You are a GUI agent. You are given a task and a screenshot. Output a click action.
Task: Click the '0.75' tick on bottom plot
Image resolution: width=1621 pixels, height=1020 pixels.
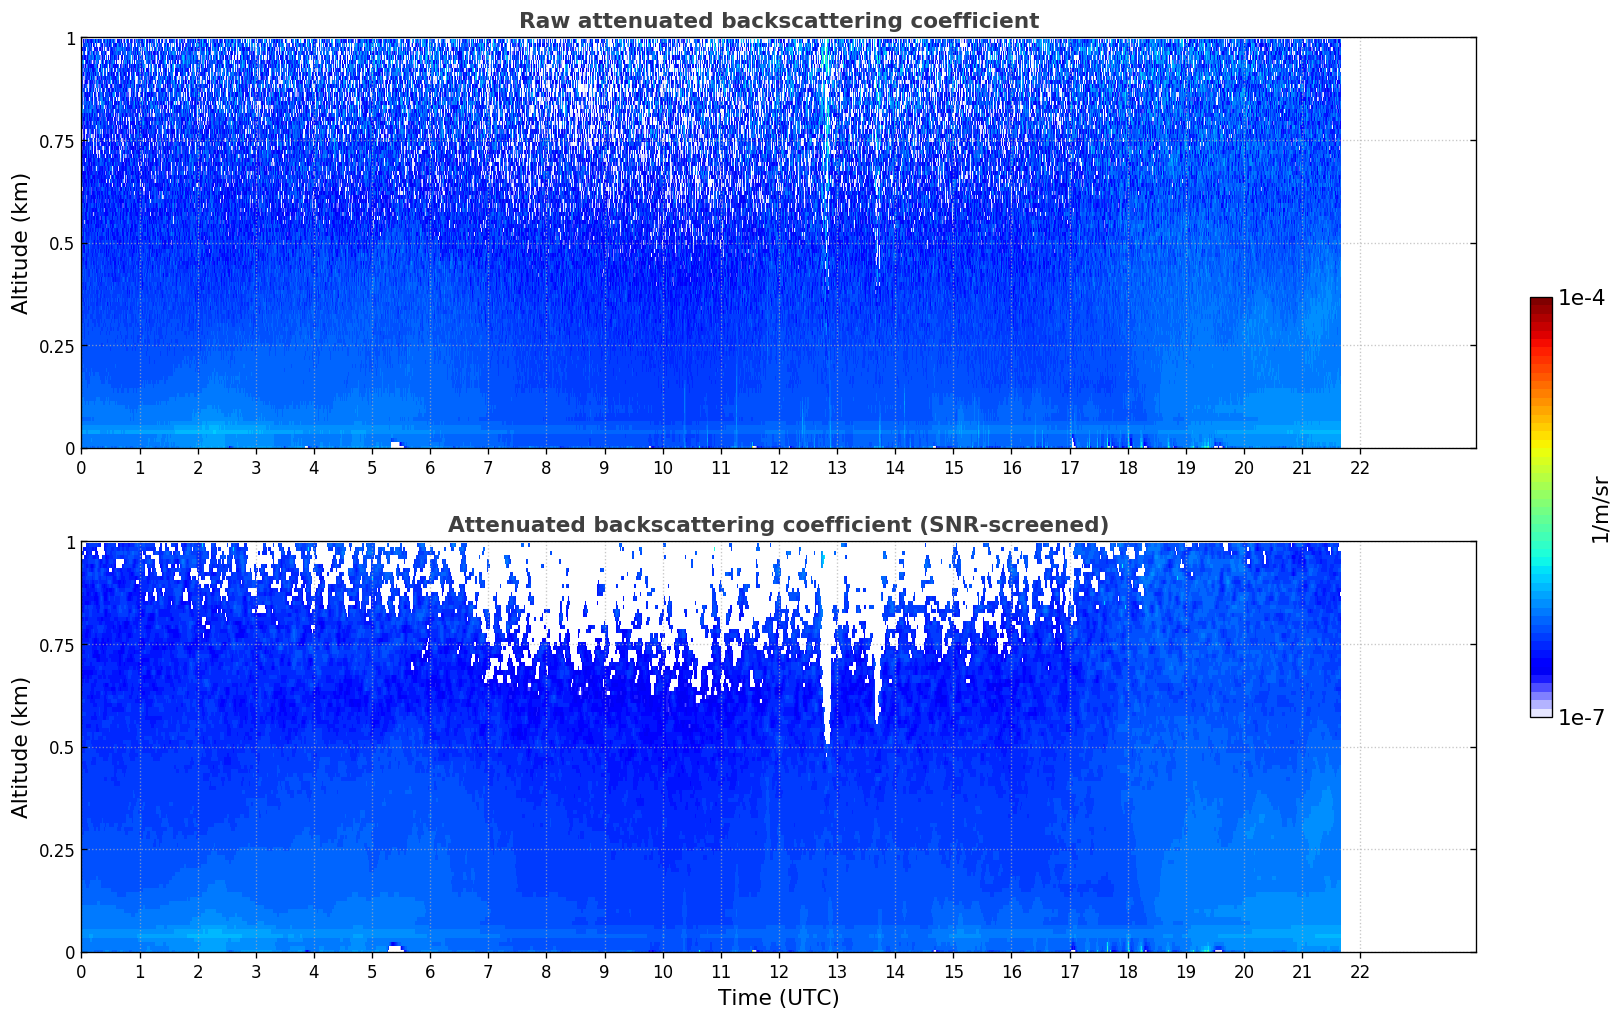[56, 646]
